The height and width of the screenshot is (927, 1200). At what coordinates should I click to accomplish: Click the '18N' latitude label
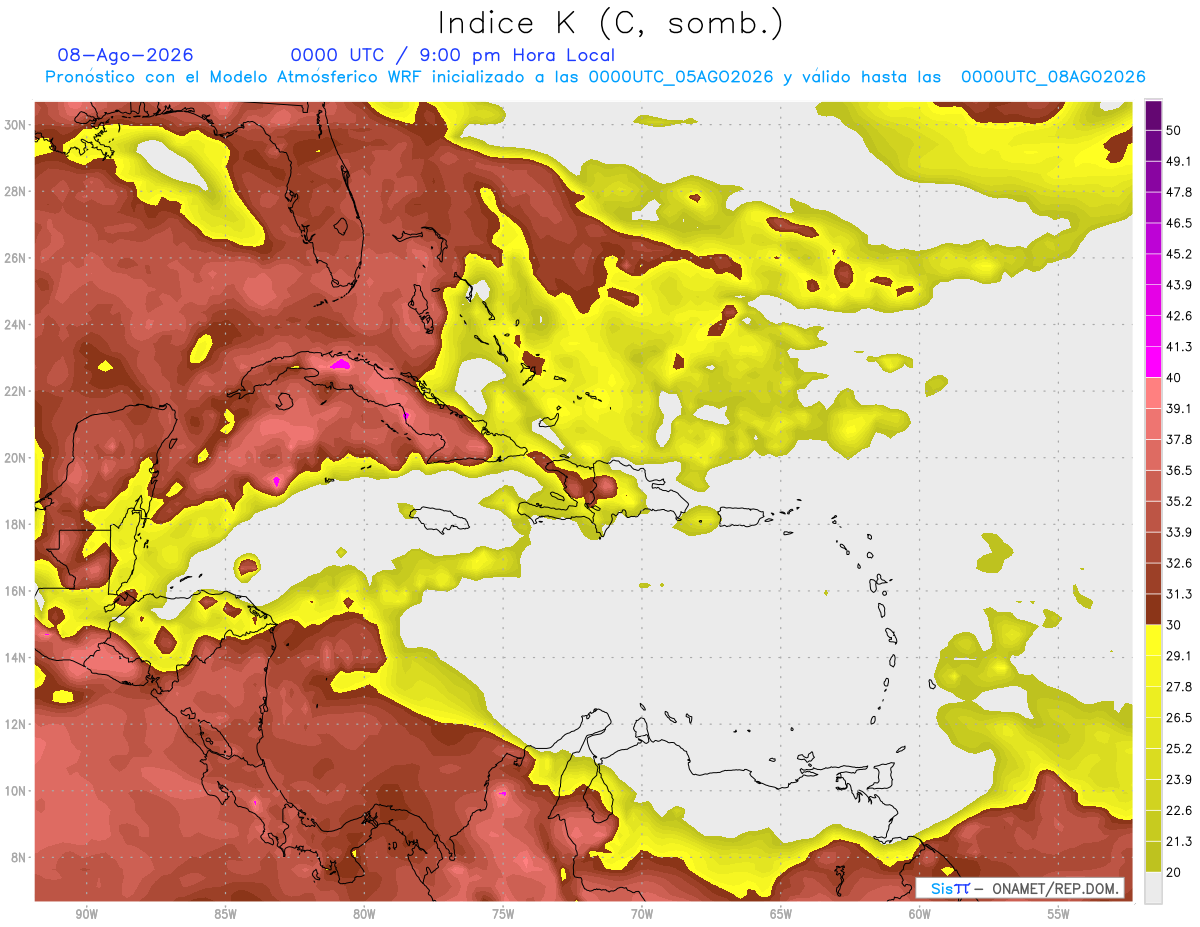(16, 525)
